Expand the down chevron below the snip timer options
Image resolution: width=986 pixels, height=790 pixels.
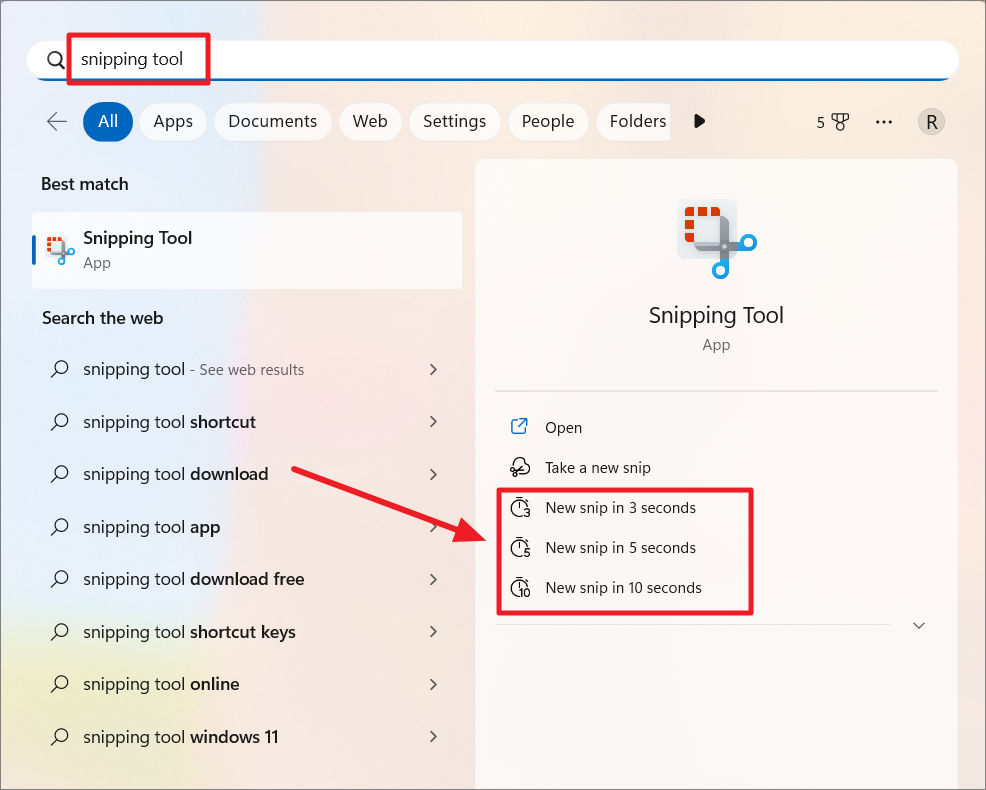pos(918,625)
